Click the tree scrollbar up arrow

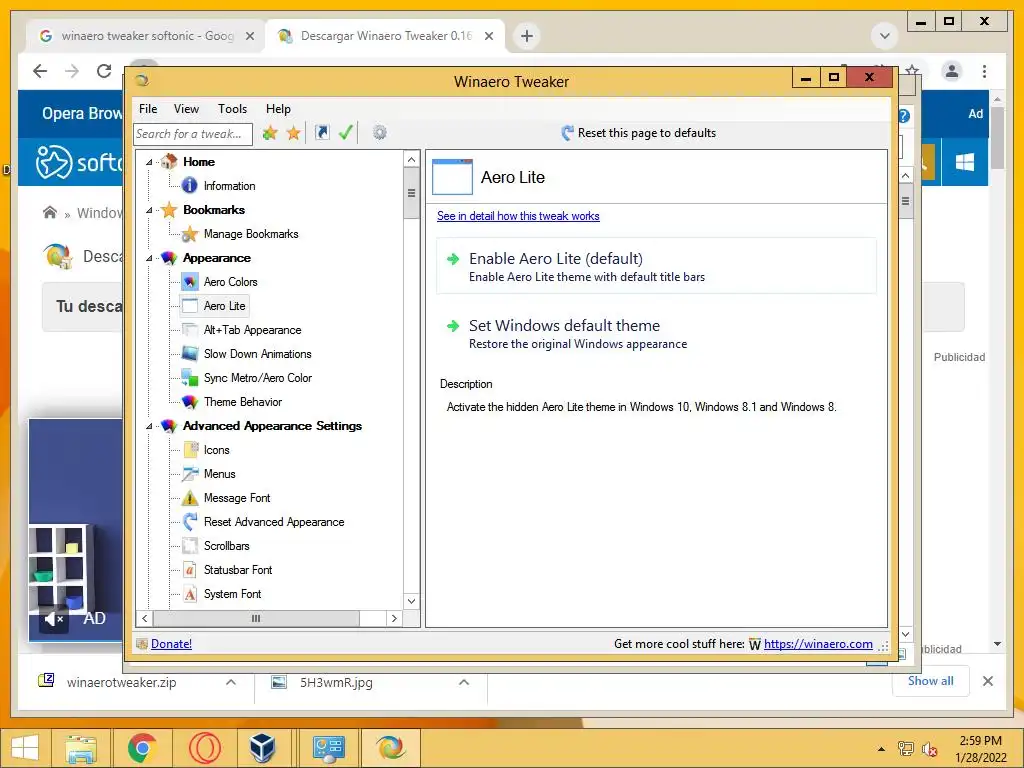411,159
